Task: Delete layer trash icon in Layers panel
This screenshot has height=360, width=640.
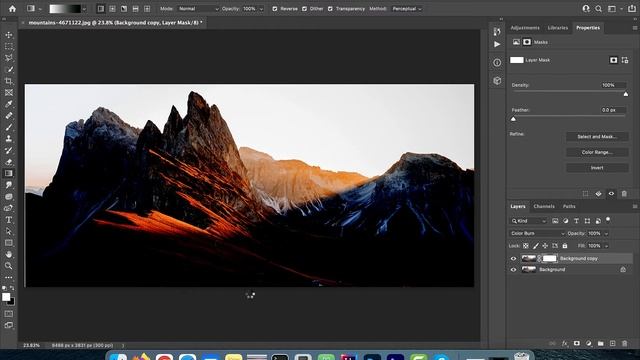Action: click(624, 344)
